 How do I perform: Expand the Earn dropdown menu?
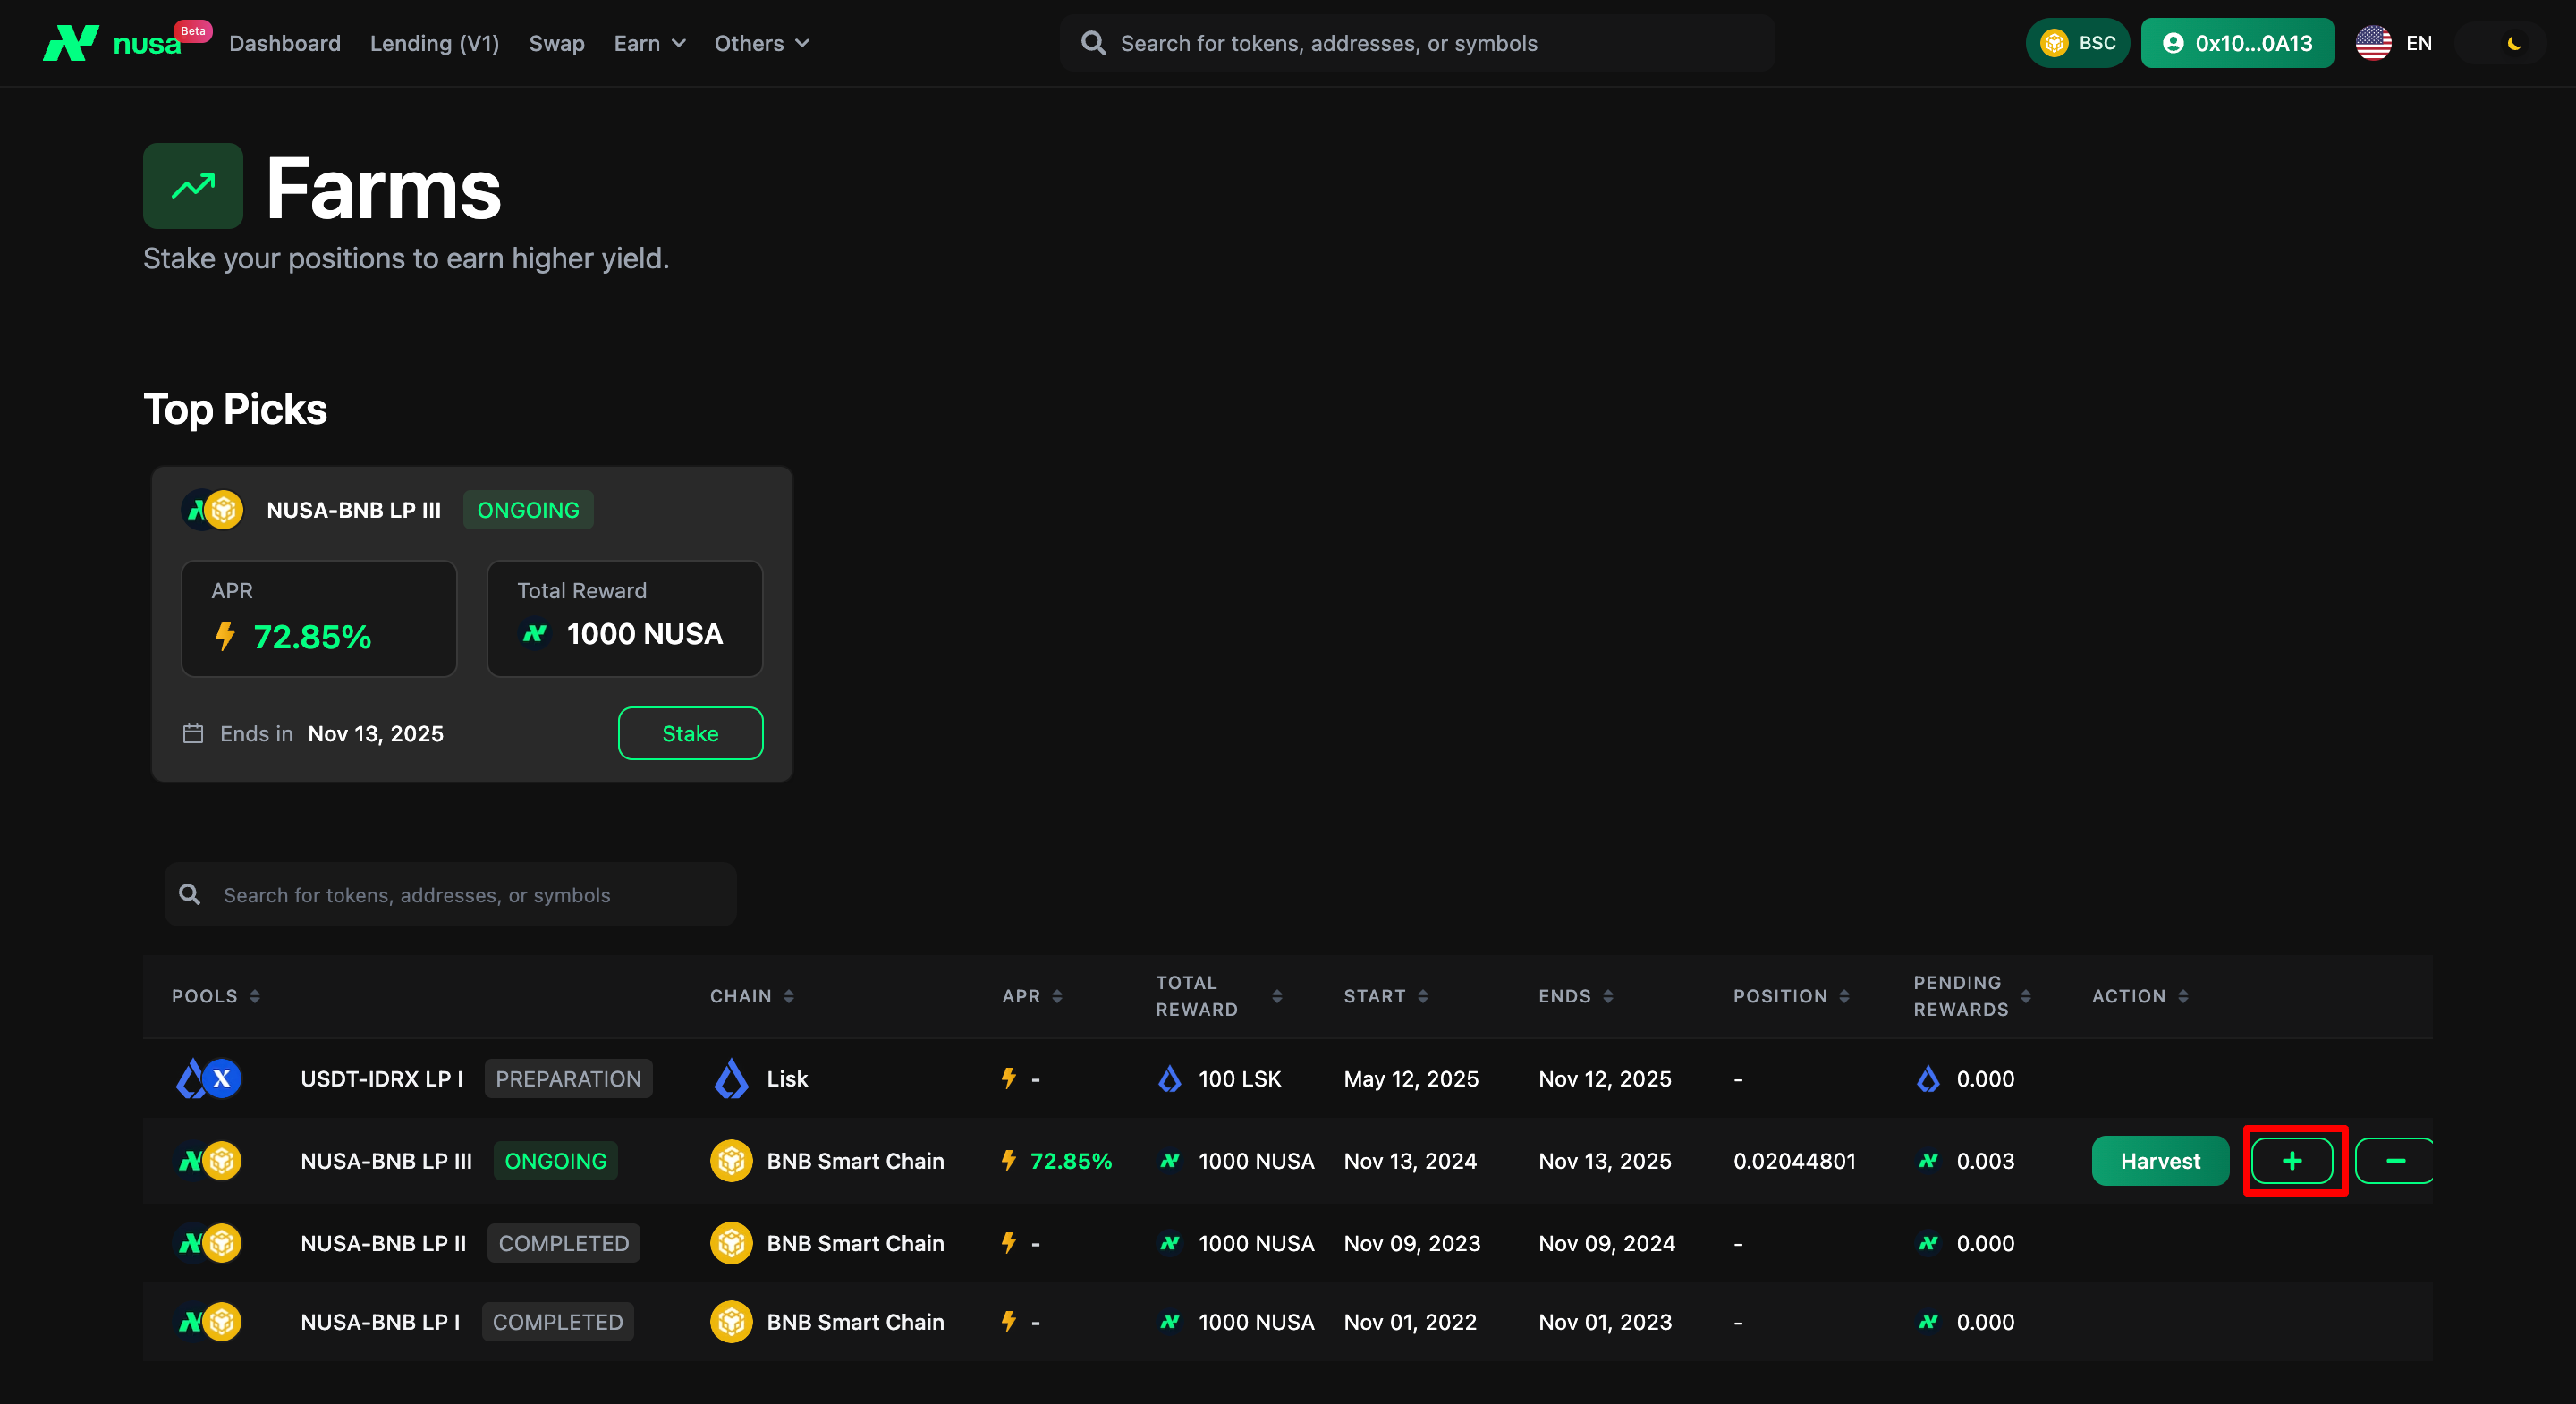(649, 43)
